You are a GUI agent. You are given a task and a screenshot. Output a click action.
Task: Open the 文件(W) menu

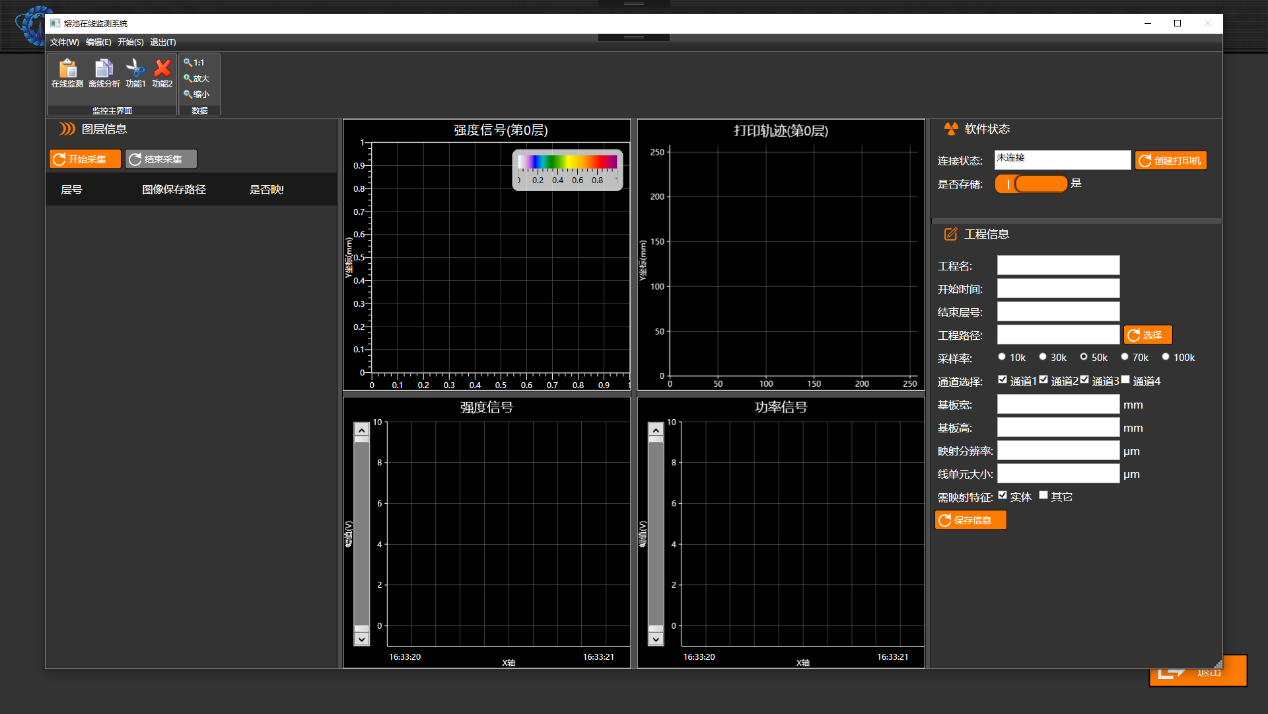[64, 42]
